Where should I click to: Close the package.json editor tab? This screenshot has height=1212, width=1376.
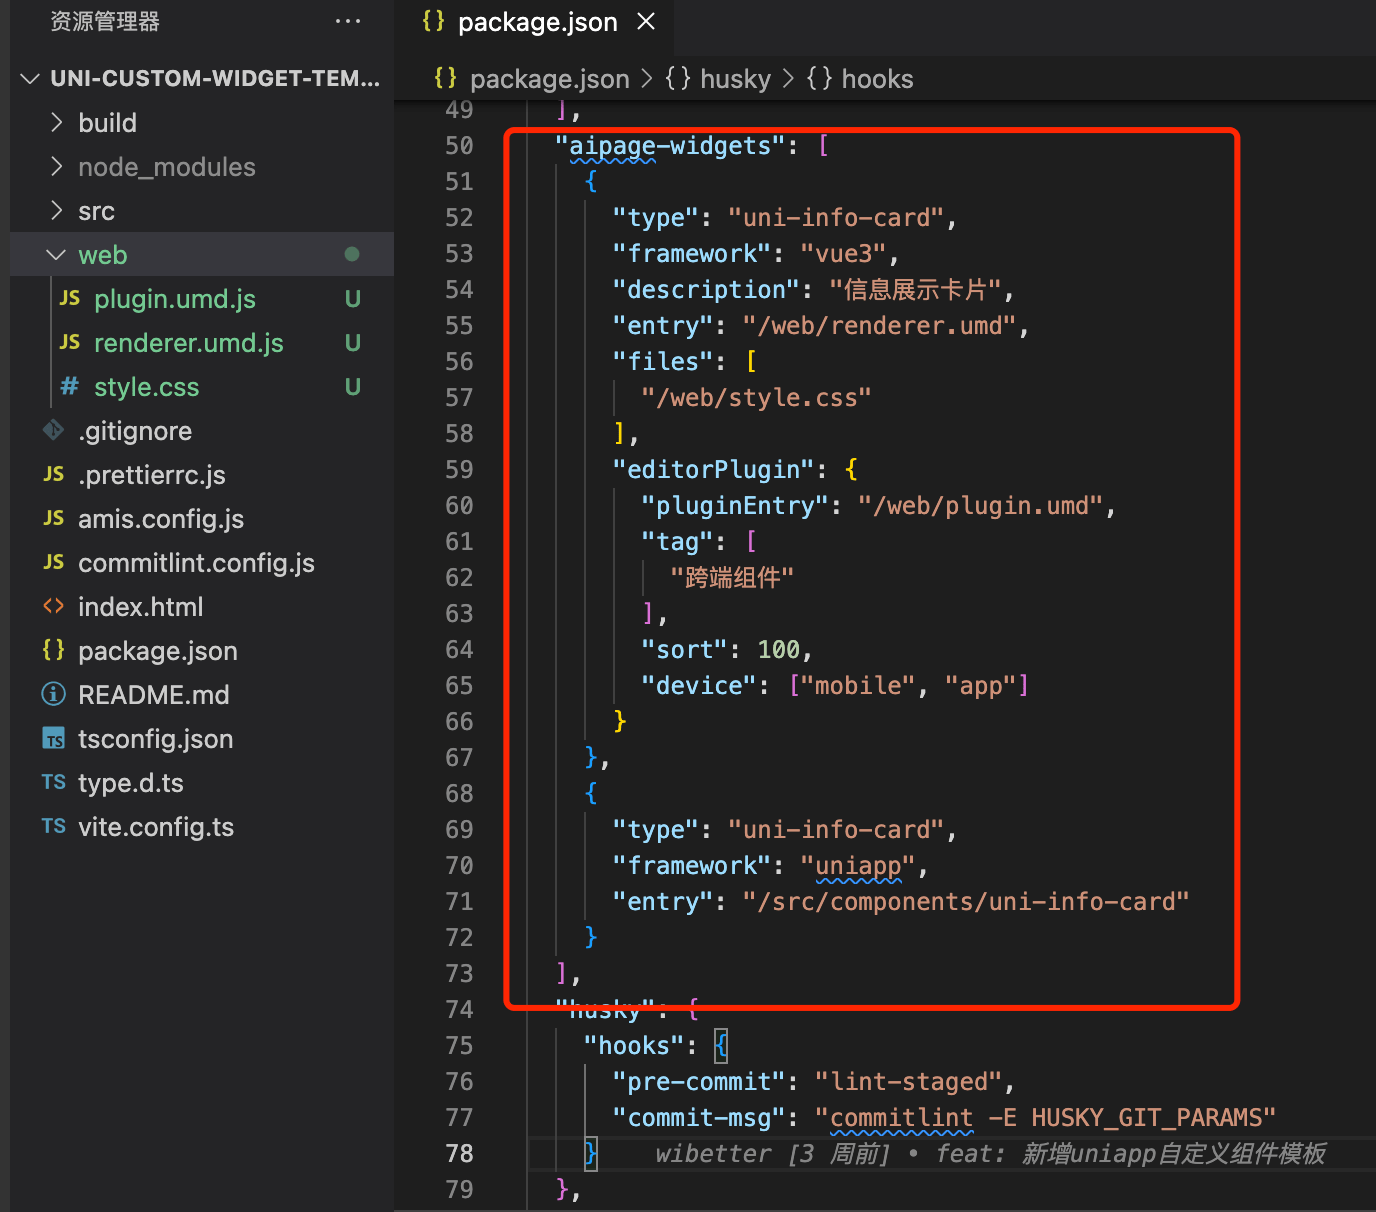pos(646,21)
